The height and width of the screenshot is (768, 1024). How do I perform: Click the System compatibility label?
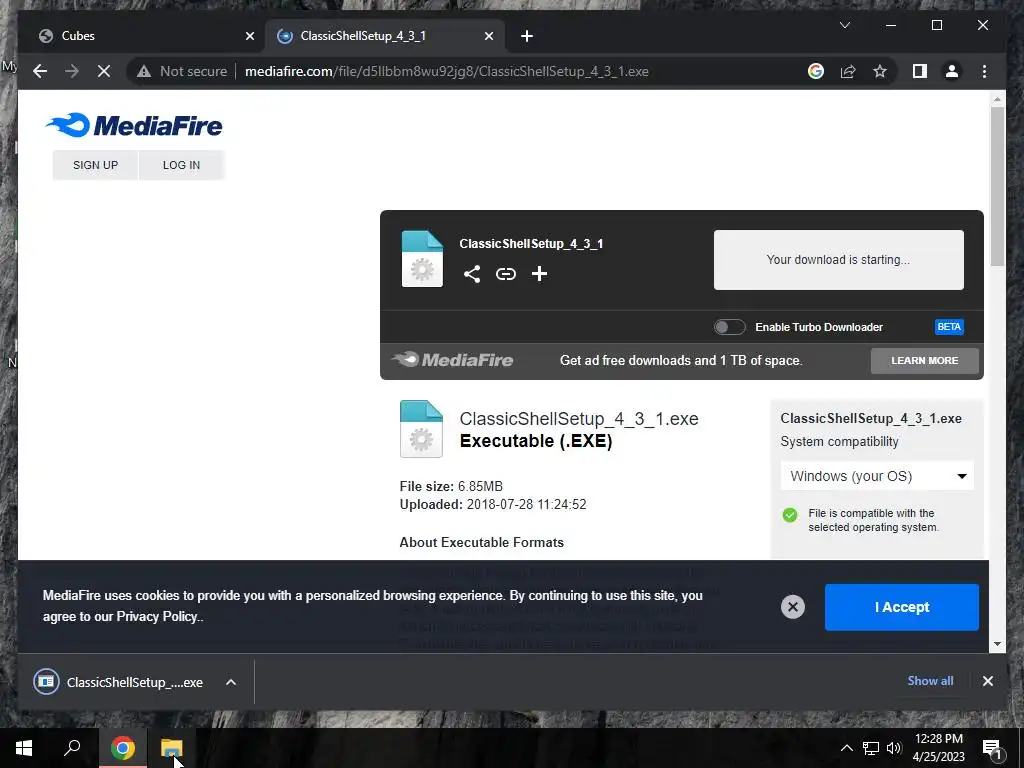(839, 441)
